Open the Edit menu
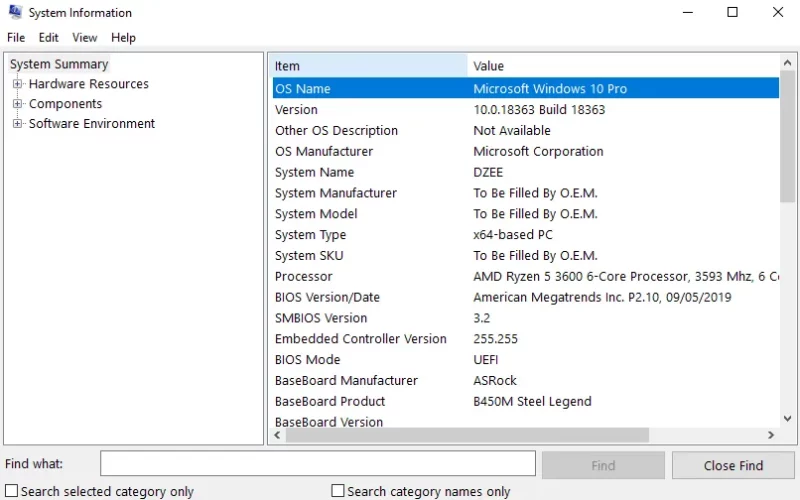This screenshot has width=800, height=500. (x=48, y=38)
